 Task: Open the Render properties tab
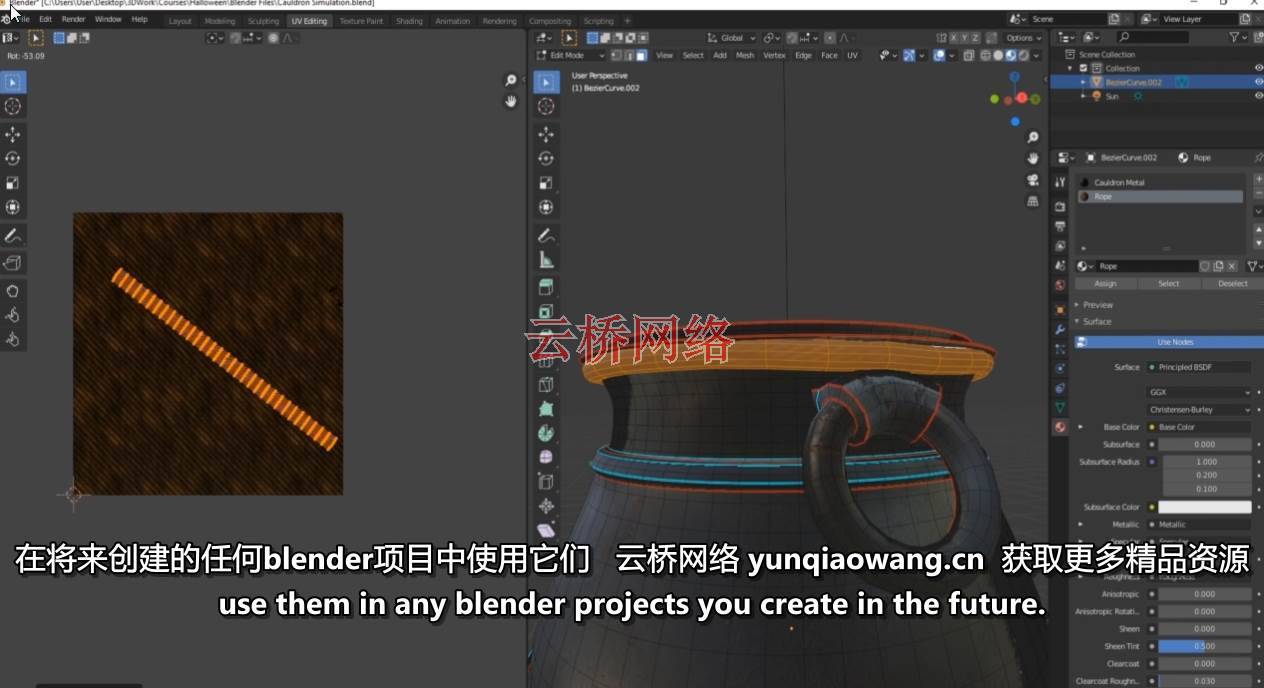click(x=1060, y=206)
